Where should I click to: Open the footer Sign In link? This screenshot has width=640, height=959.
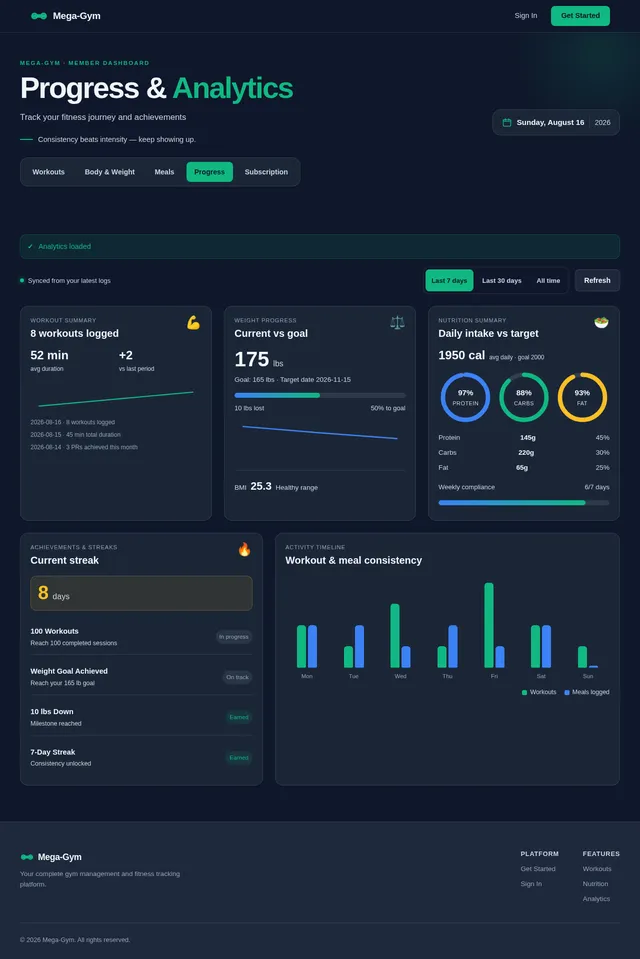click(x=531, y=884)
